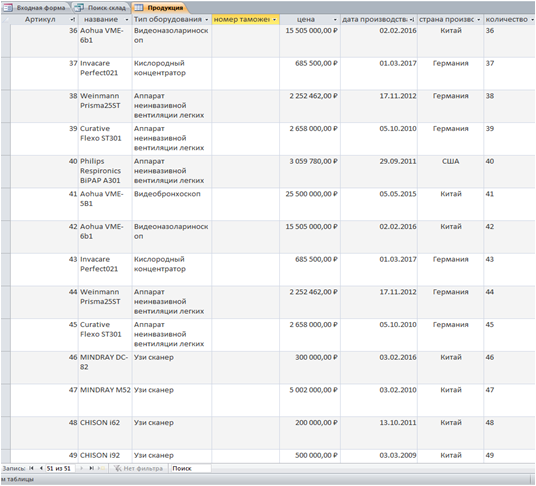Click the 'CHISON i92' name cell
The height and width of the screenshot is (486, 536).
click(x=105, y=457)
